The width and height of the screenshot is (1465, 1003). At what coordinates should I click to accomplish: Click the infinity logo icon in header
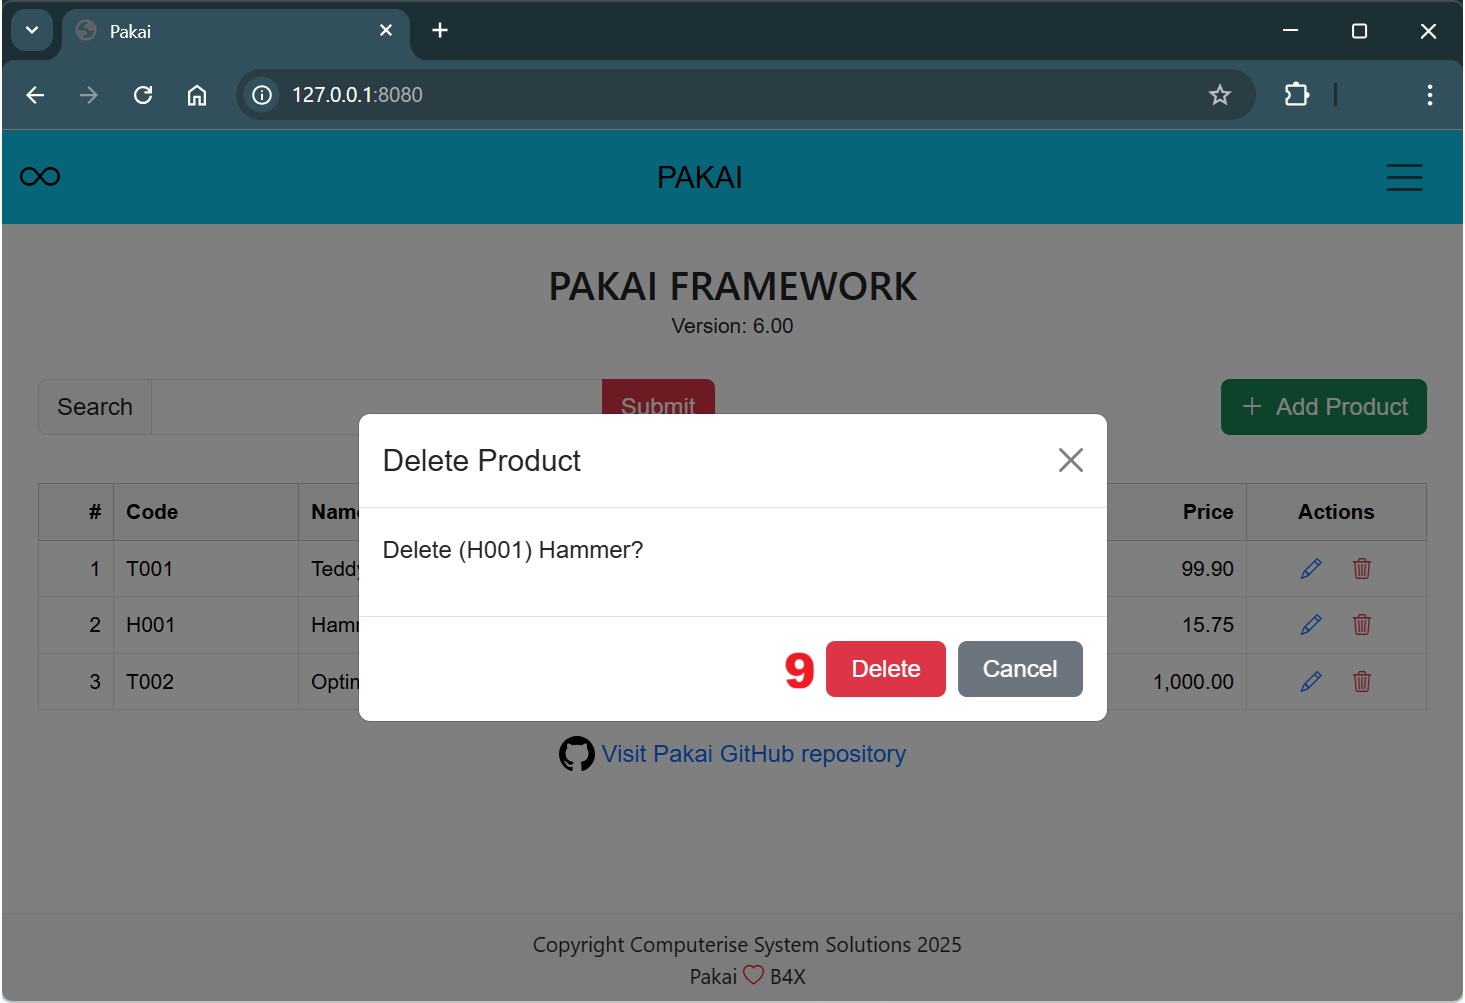[40, 177]
